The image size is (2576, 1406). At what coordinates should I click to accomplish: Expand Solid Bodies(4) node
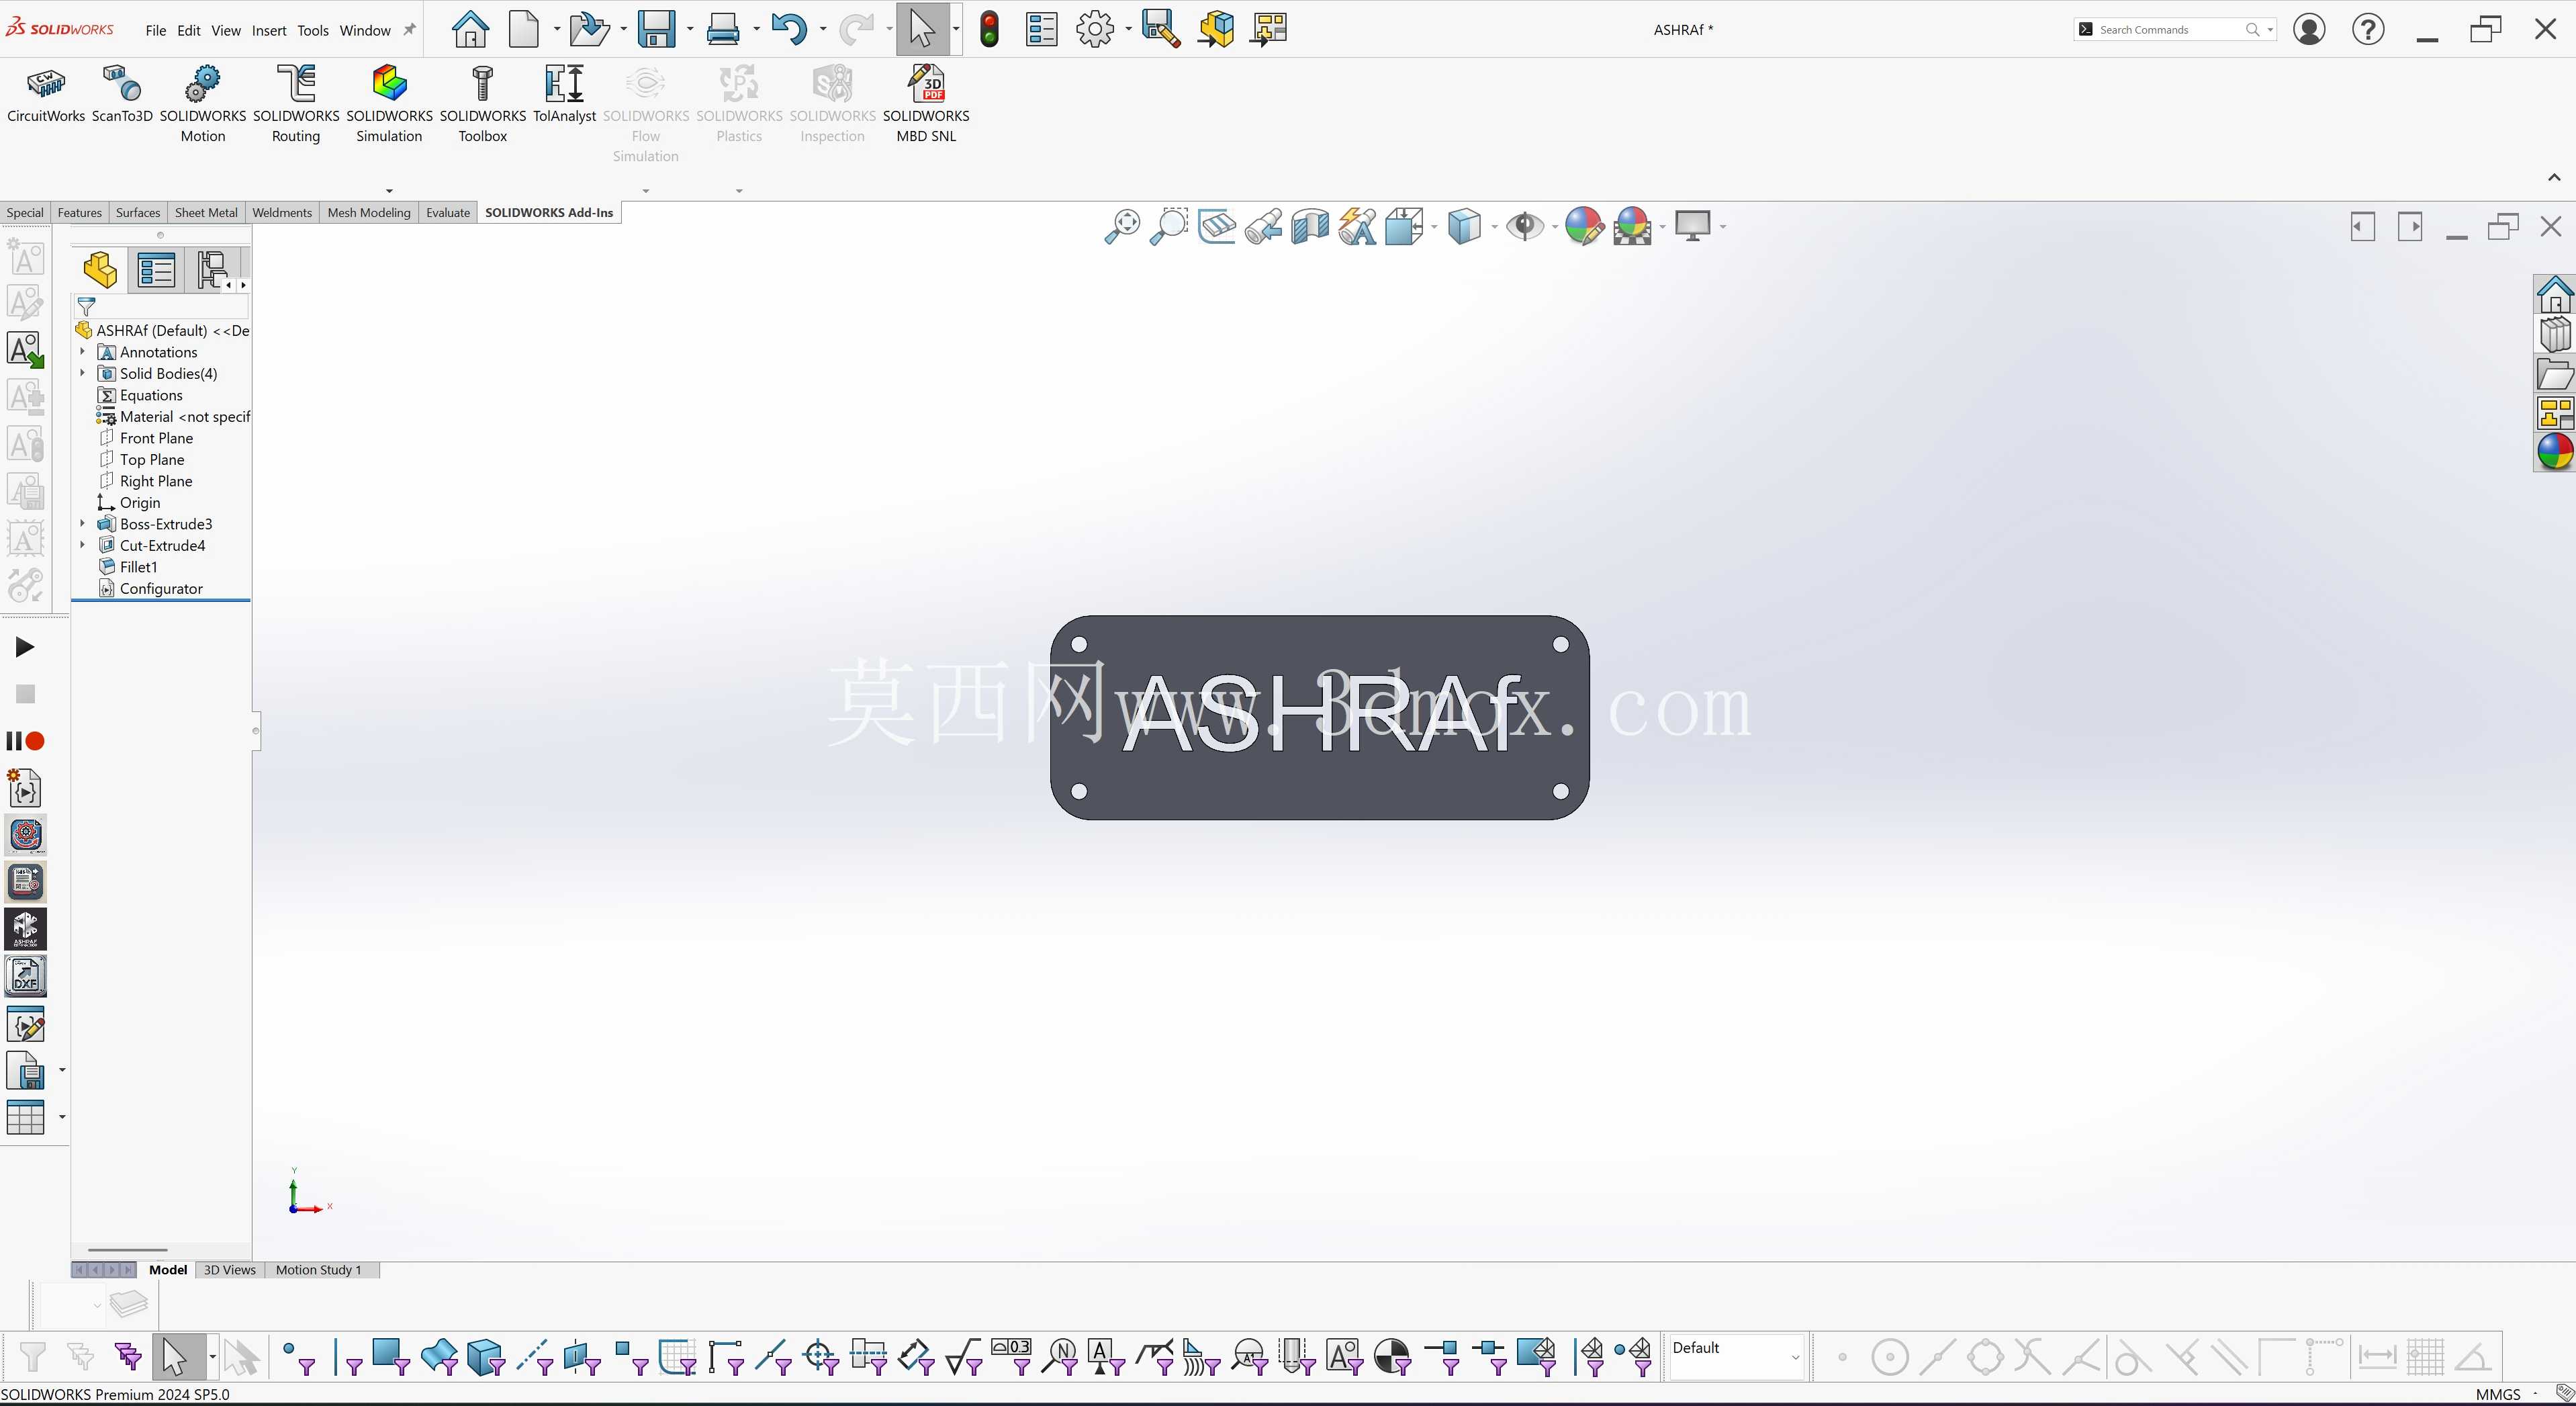point(83,373)
